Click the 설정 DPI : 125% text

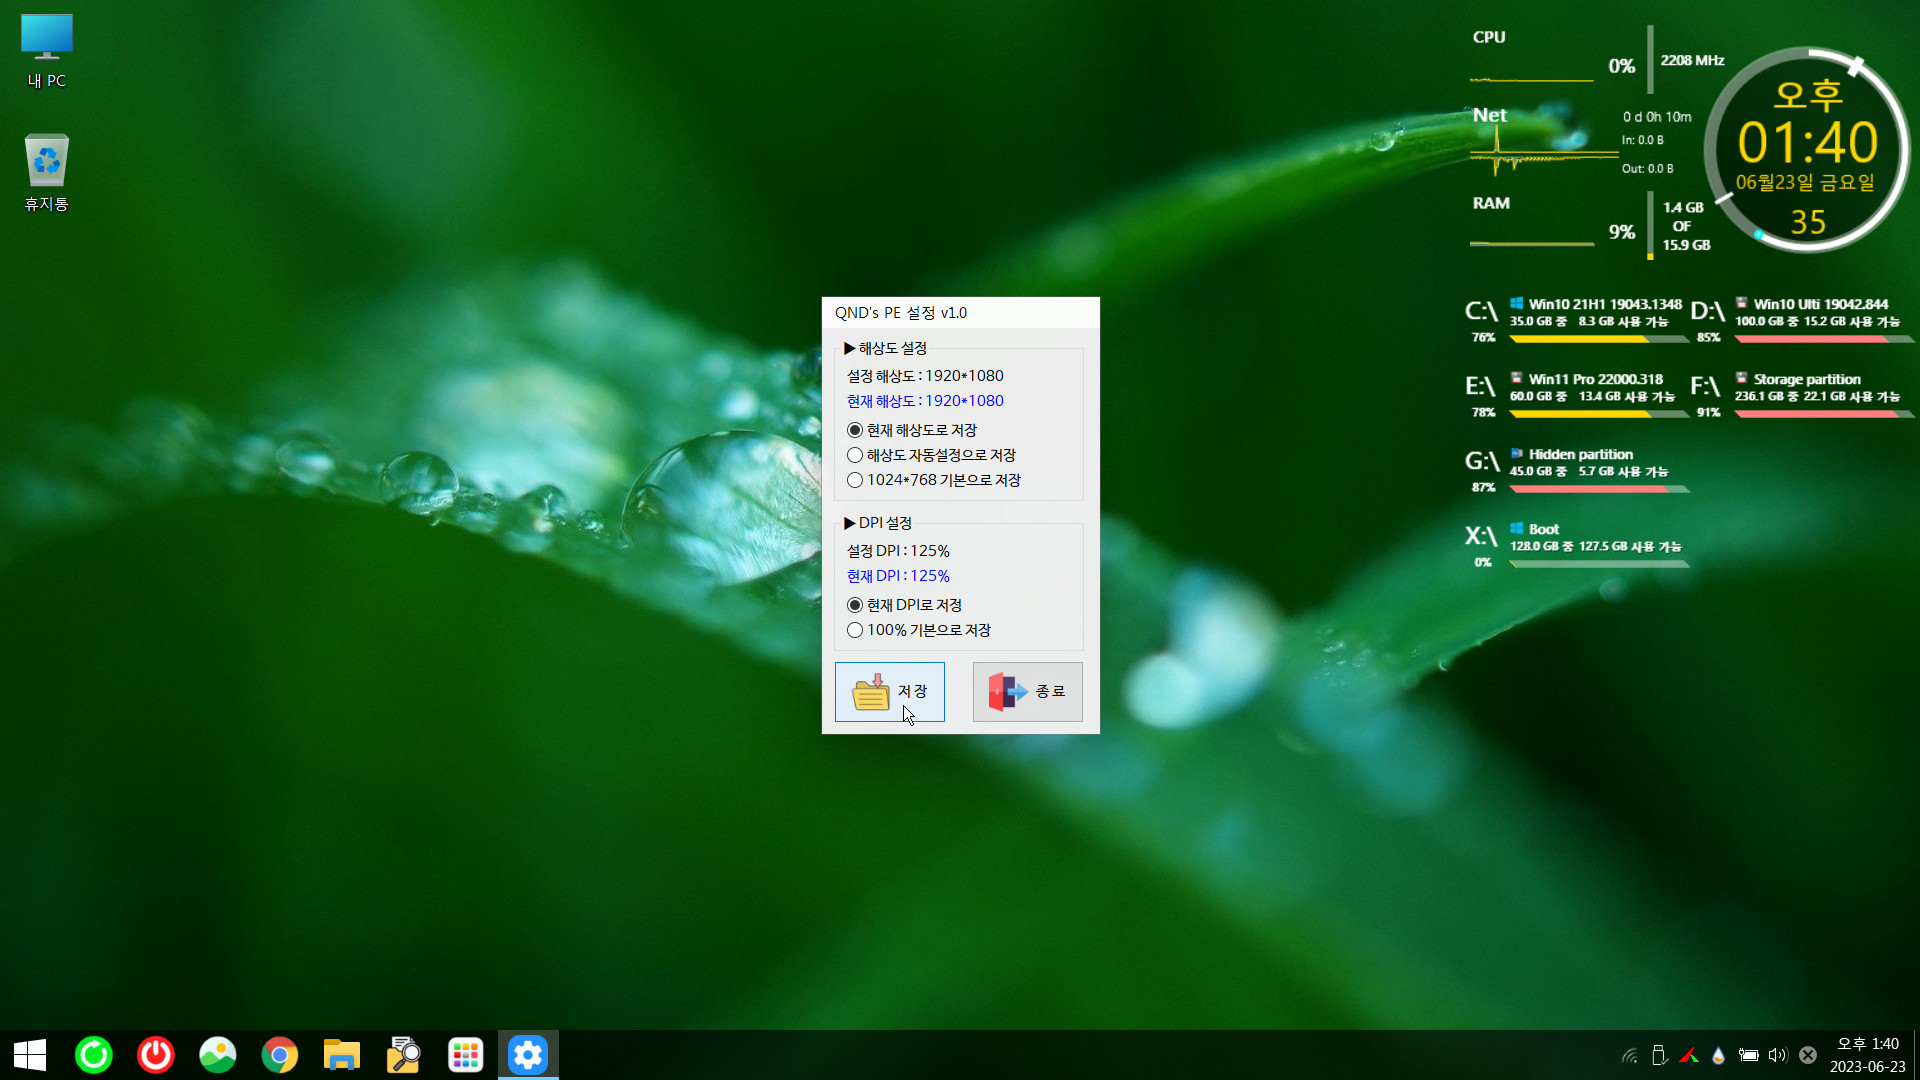[x=898, y=551]
